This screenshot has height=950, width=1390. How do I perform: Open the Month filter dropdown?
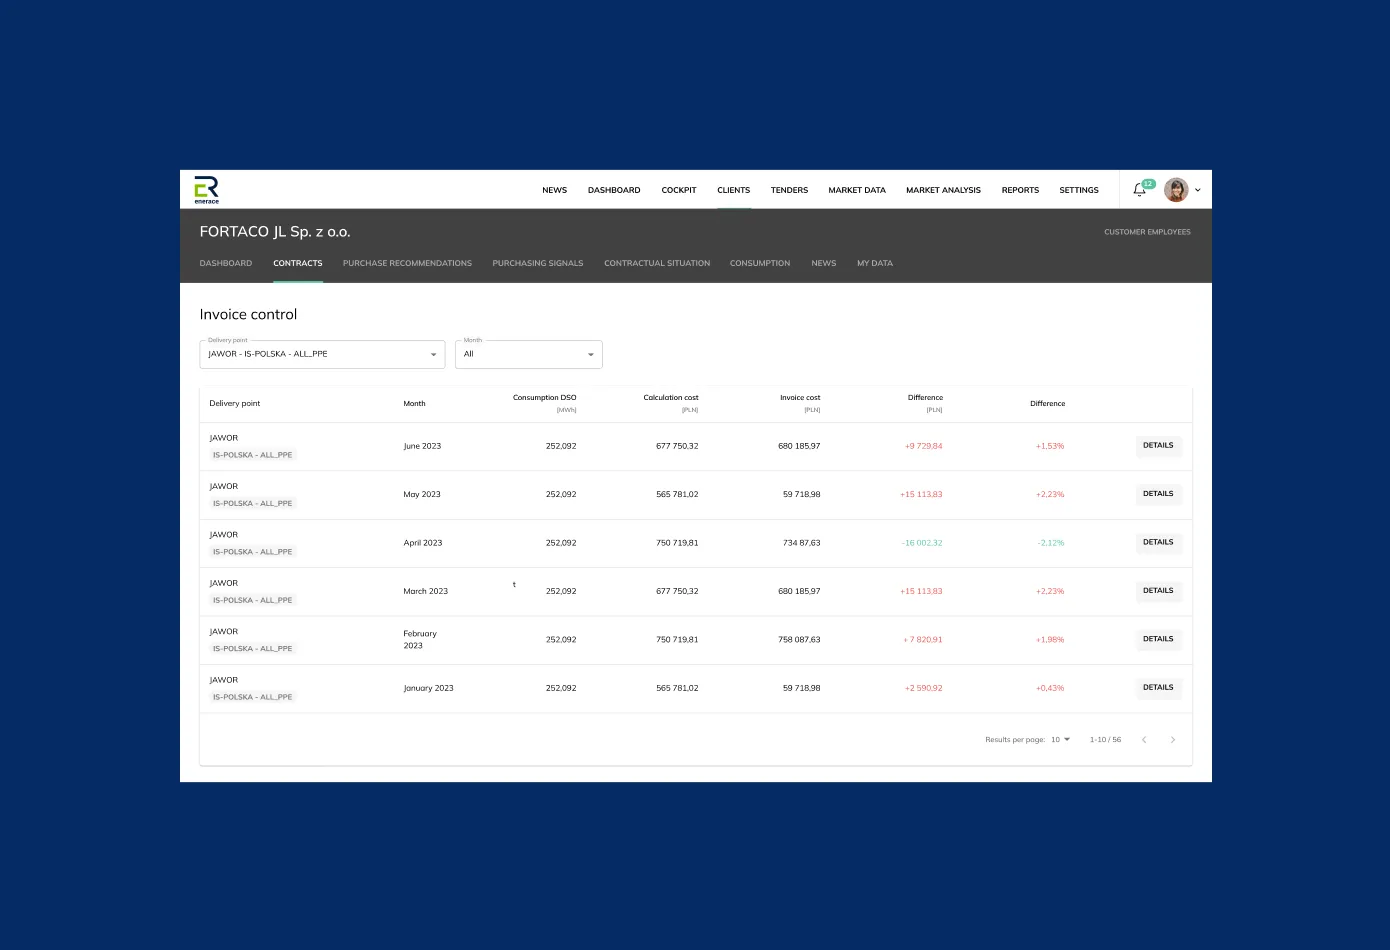pyautogui.click(x=529, y=354)
